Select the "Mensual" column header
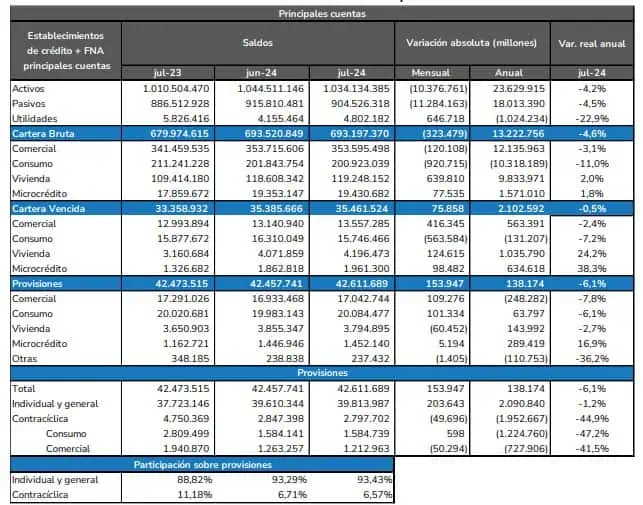 point(431,73)
